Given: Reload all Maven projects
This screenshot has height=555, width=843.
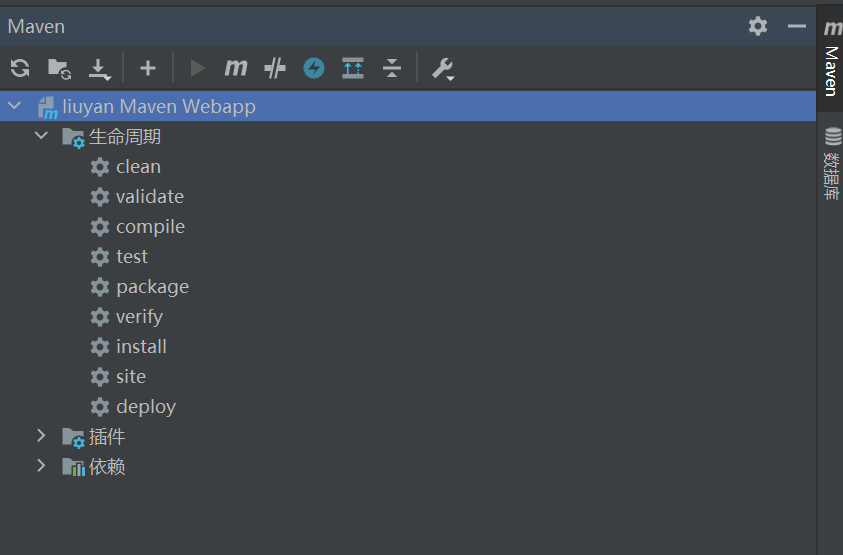Looking at the screenshot, I should click(20, 68).
